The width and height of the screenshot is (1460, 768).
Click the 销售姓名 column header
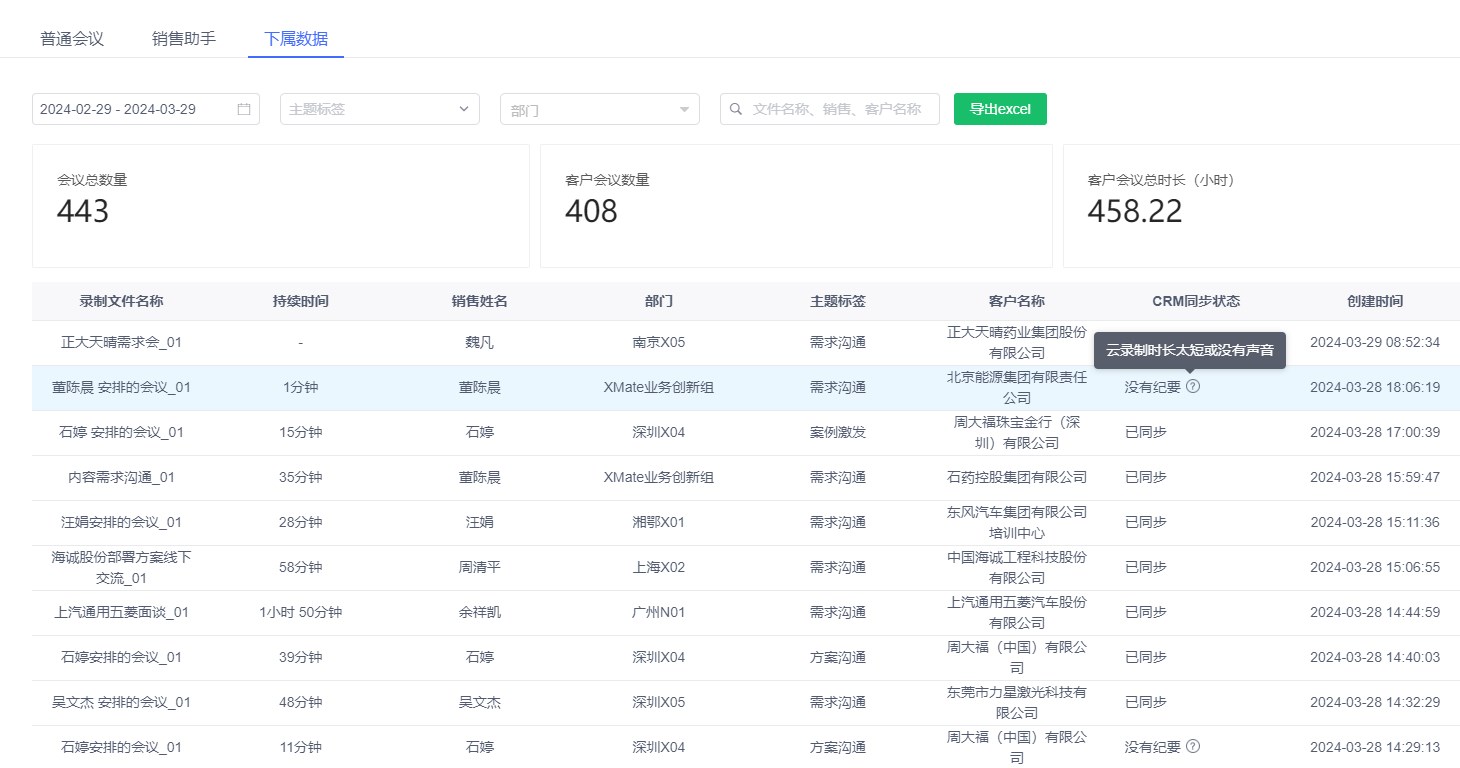(480, 301)
